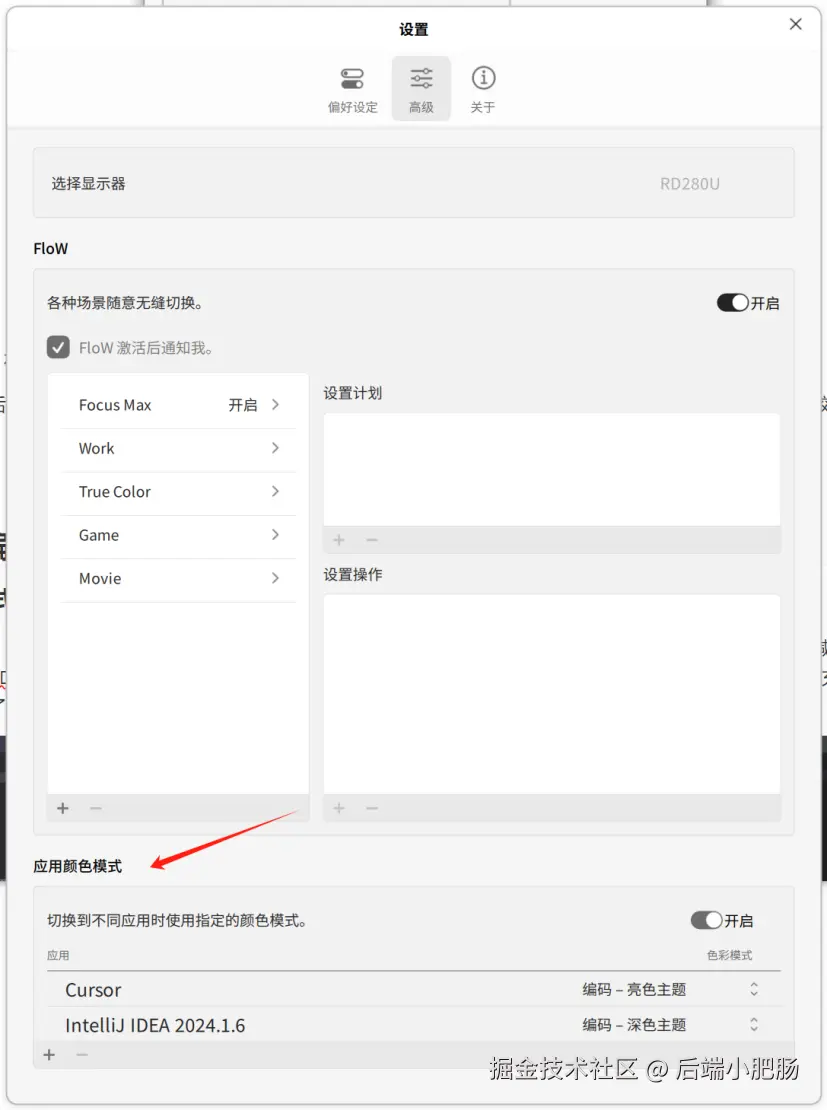827x1110 pixels.
Task: Expand the Work mode chevron
Action: (x=275, y=448)
